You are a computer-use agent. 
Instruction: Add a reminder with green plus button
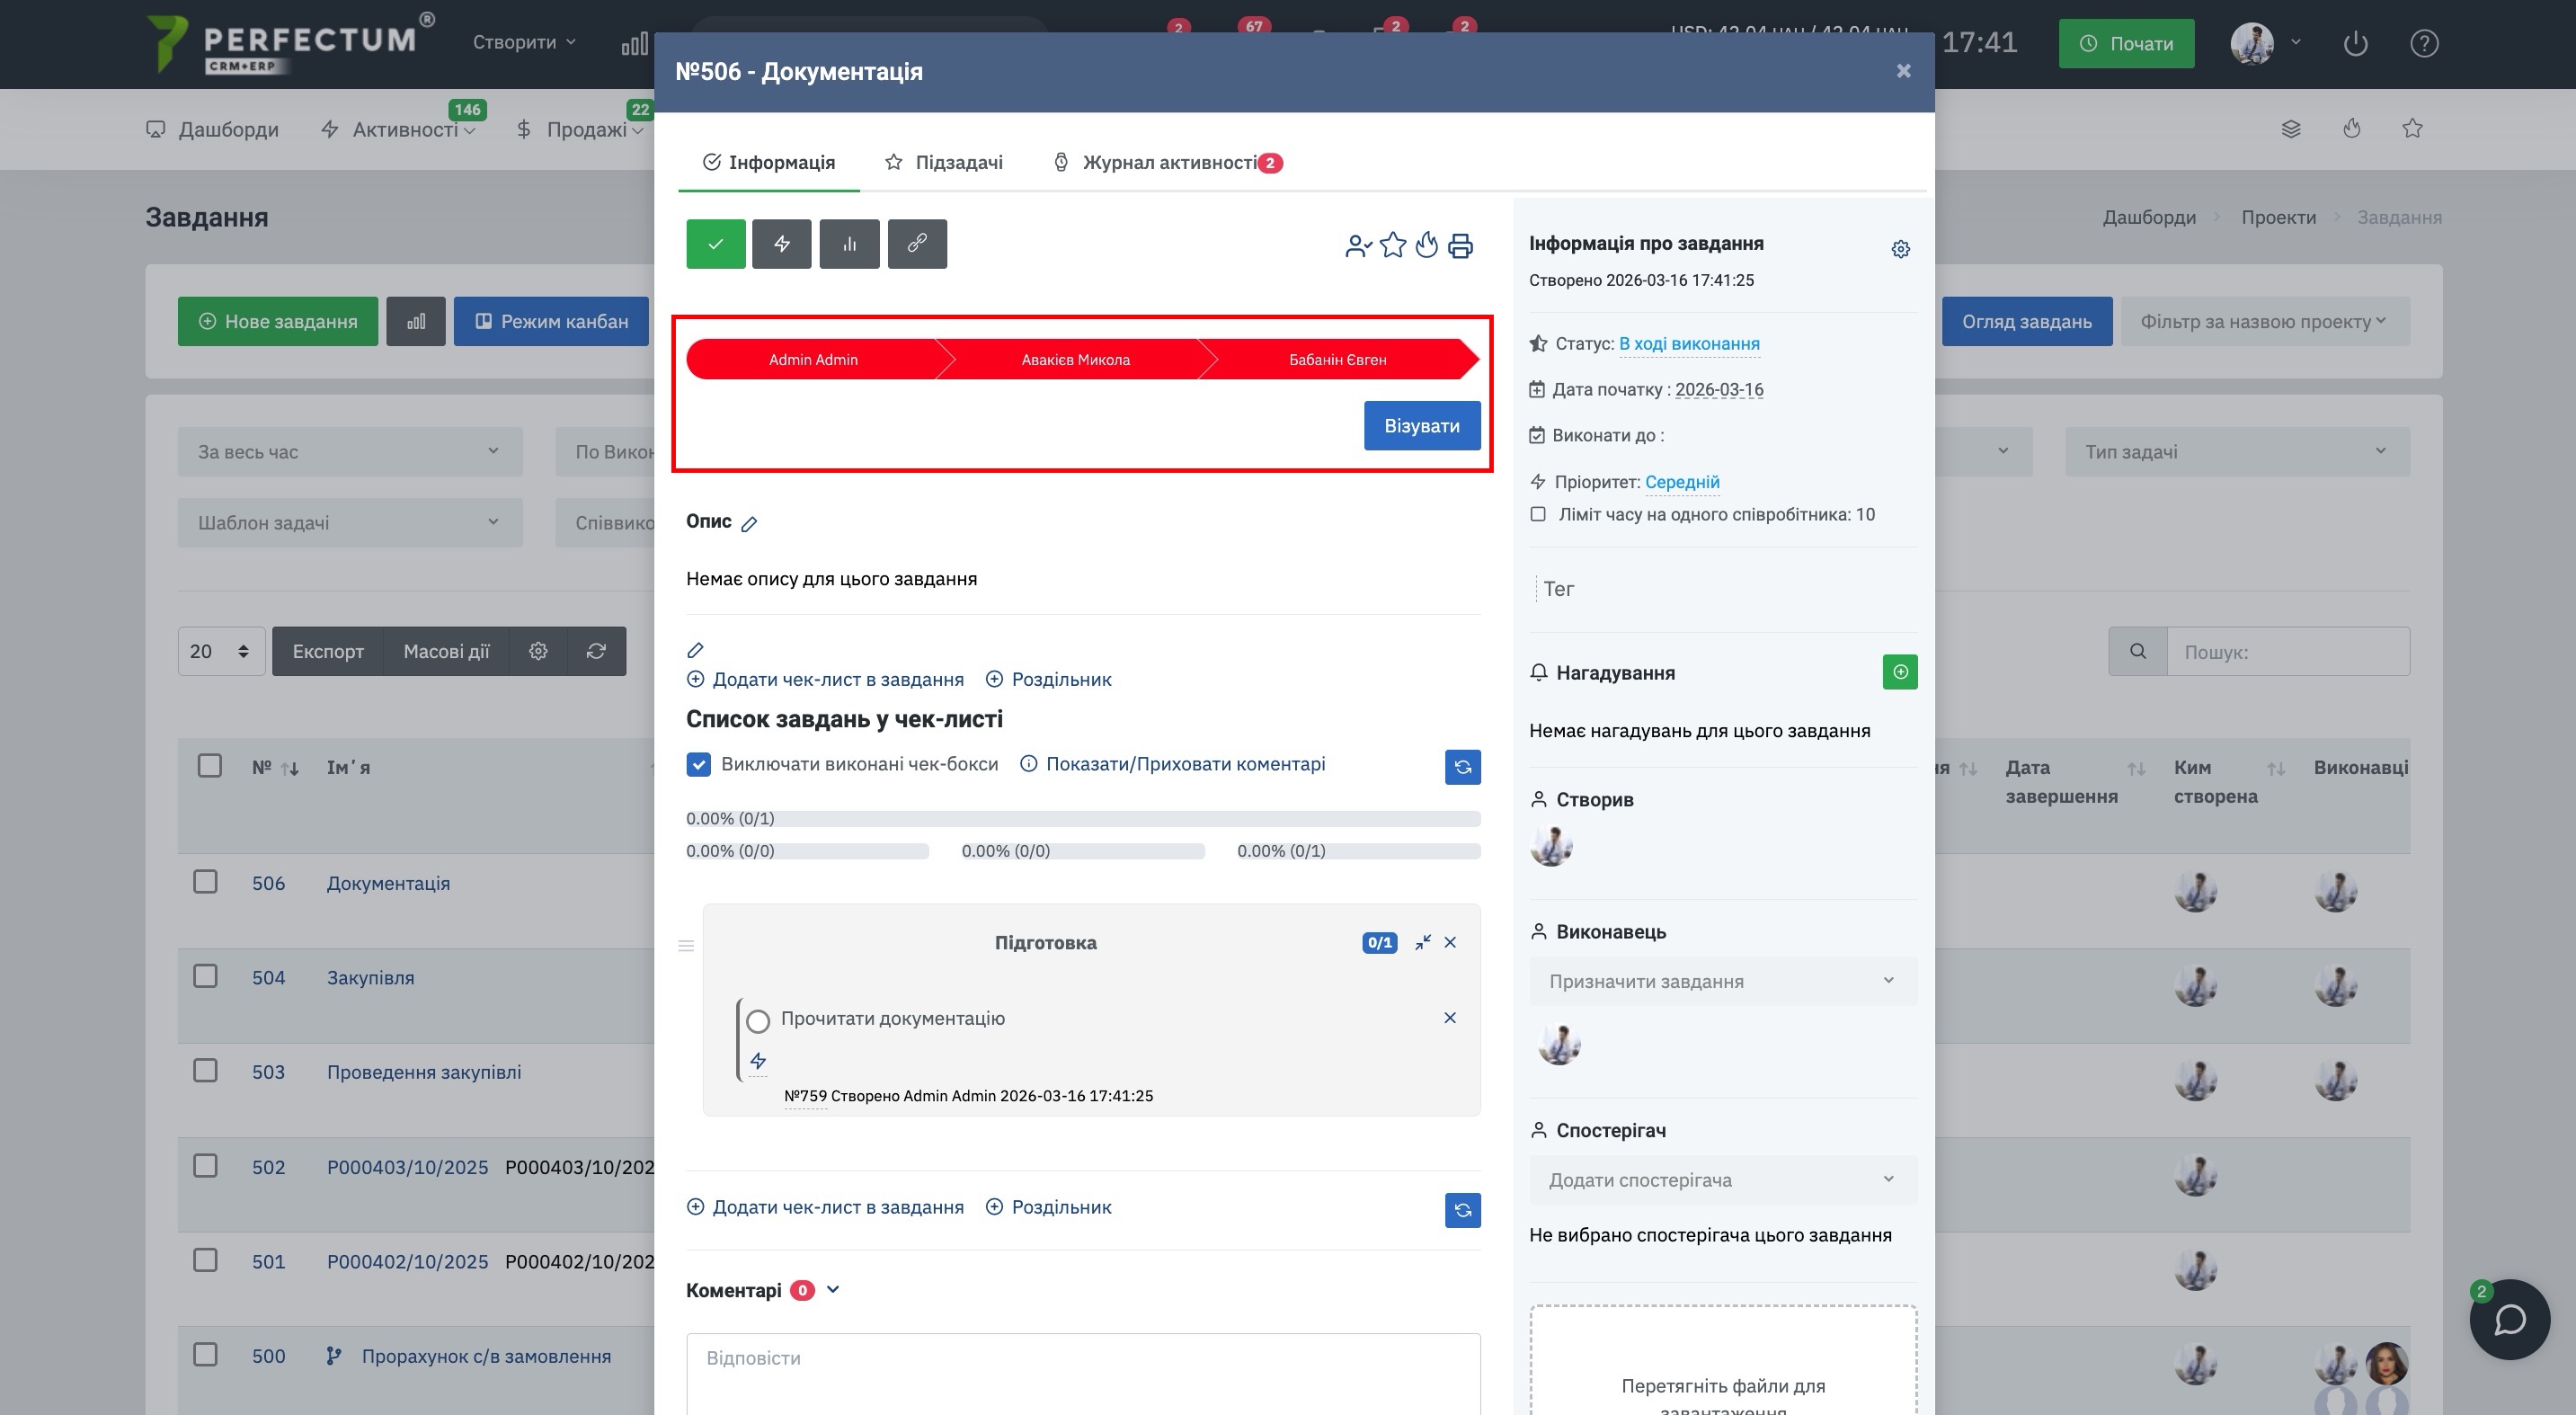click(1899, 672)
